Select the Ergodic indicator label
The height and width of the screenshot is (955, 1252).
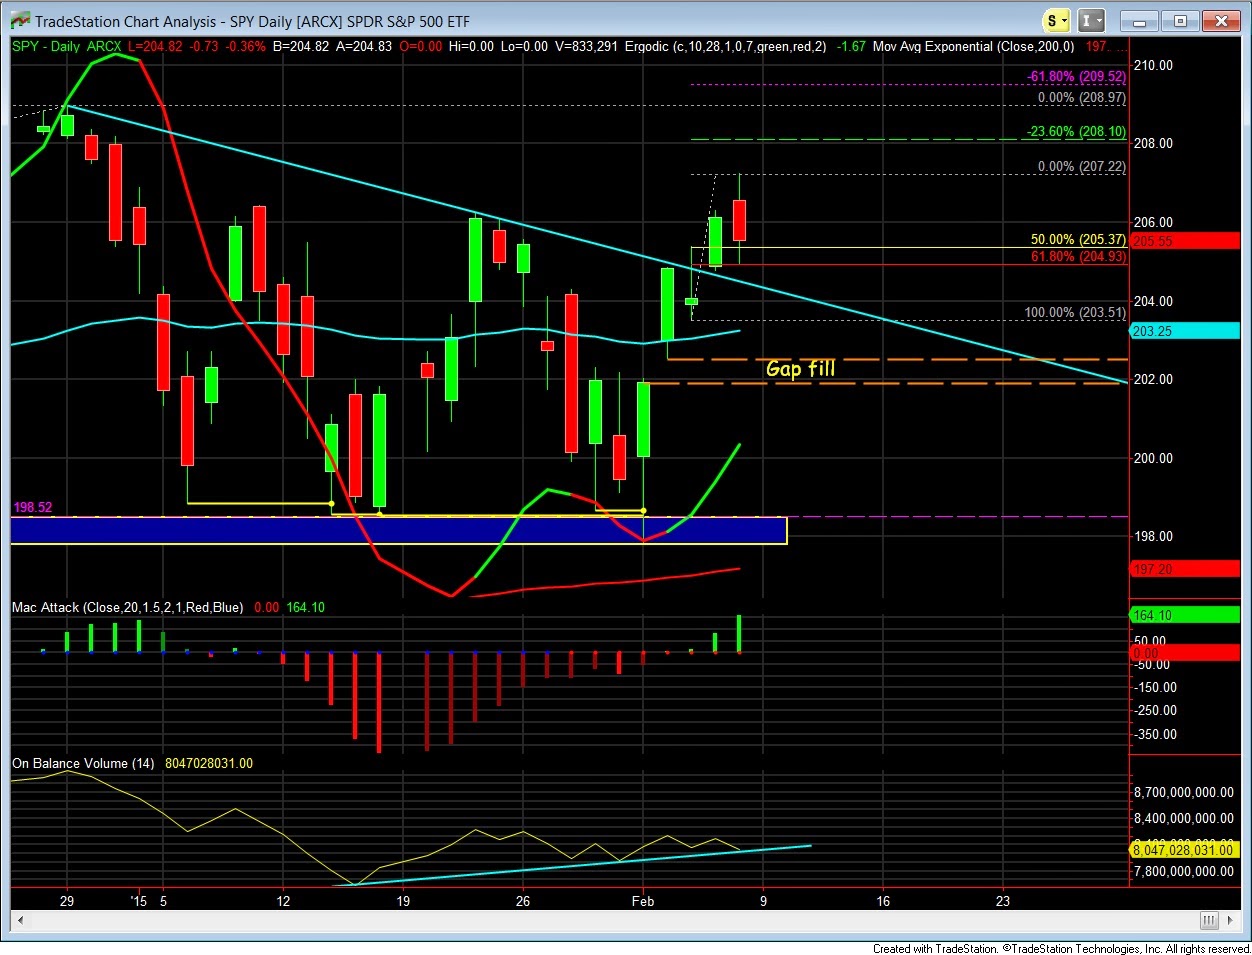pos(725,47)
